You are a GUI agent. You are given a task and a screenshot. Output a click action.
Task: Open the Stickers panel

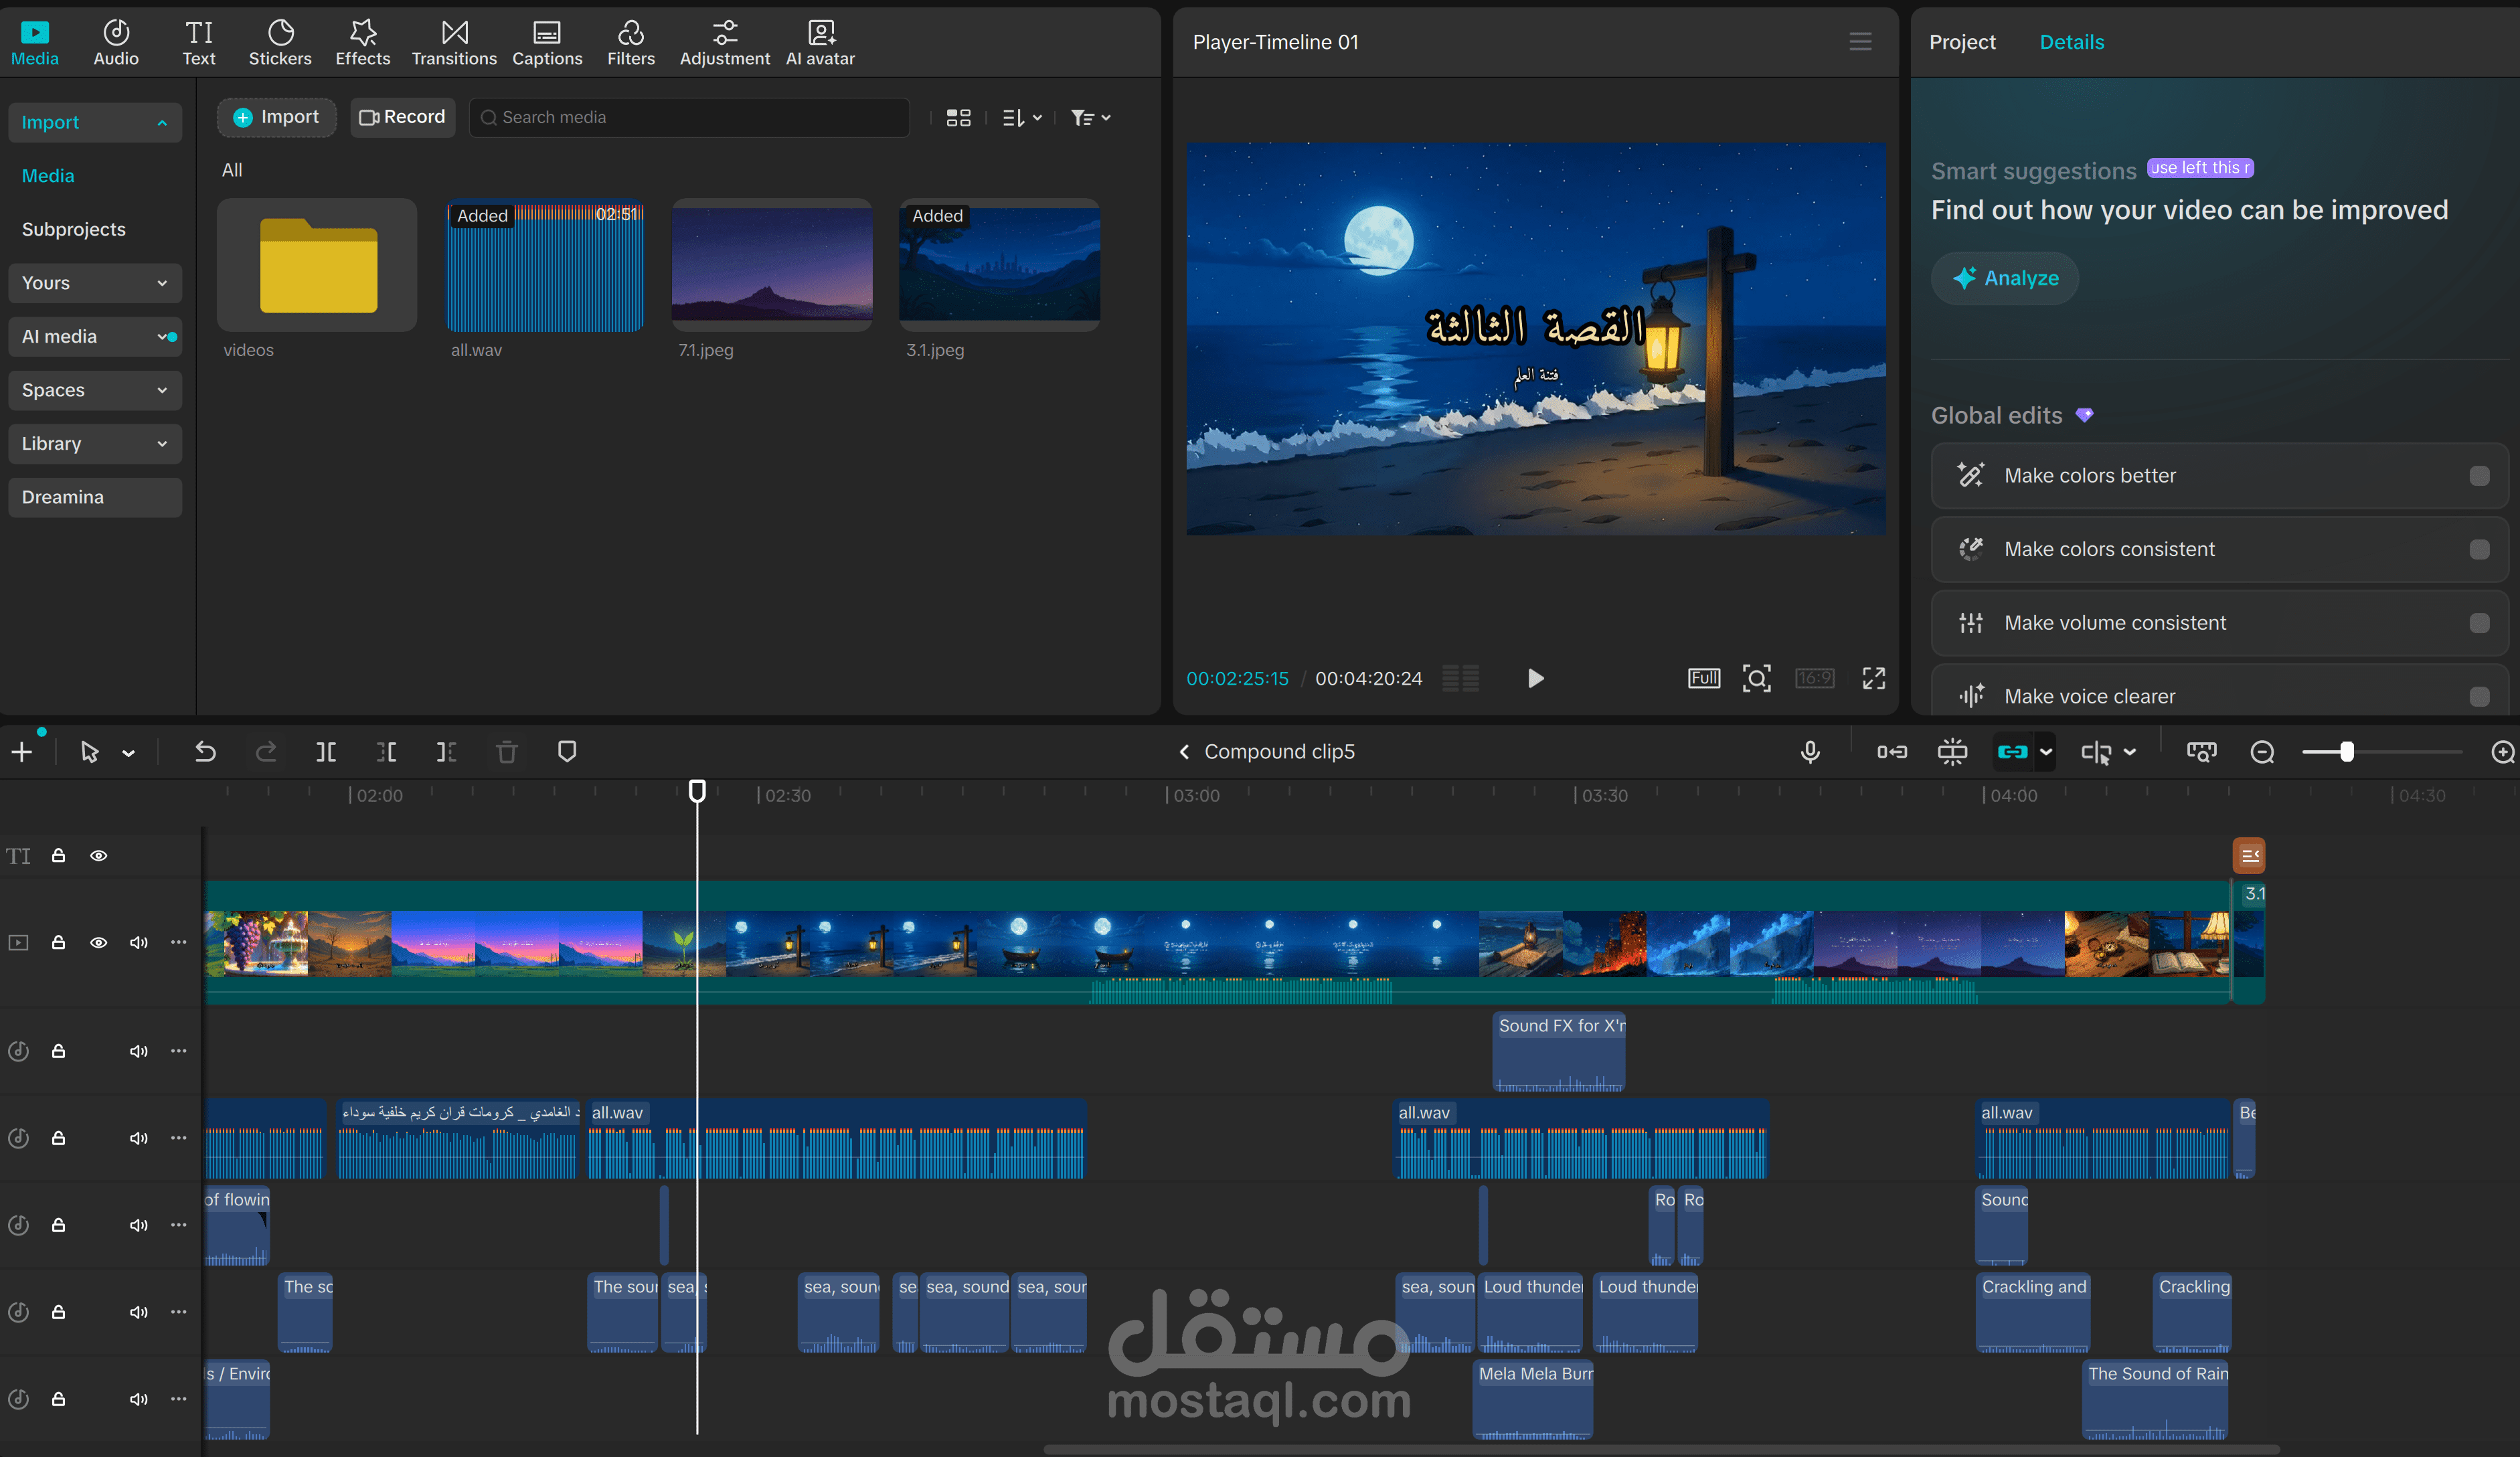tap(280, 43)
